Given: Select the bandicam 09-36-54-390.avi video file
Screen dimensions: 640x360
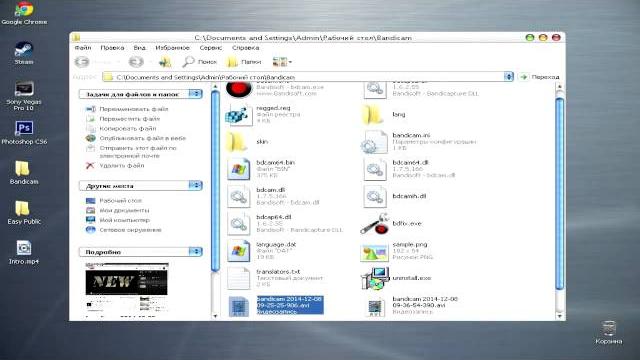Looking at the screenshot, I should (410, 305).
